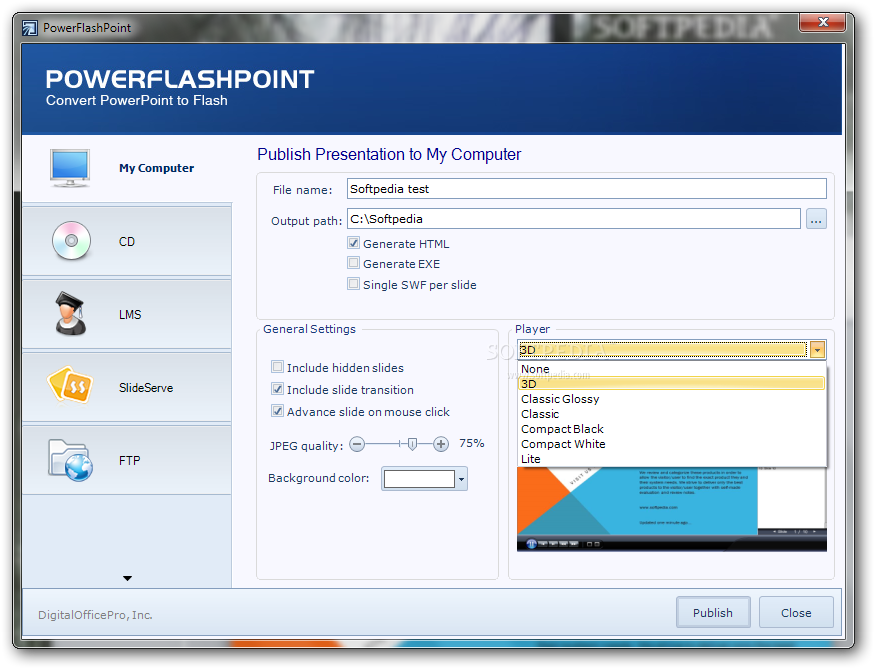Click the Close button
This screenshot has height=669, width=875.
pyautogui.click(x=796, y=613)
